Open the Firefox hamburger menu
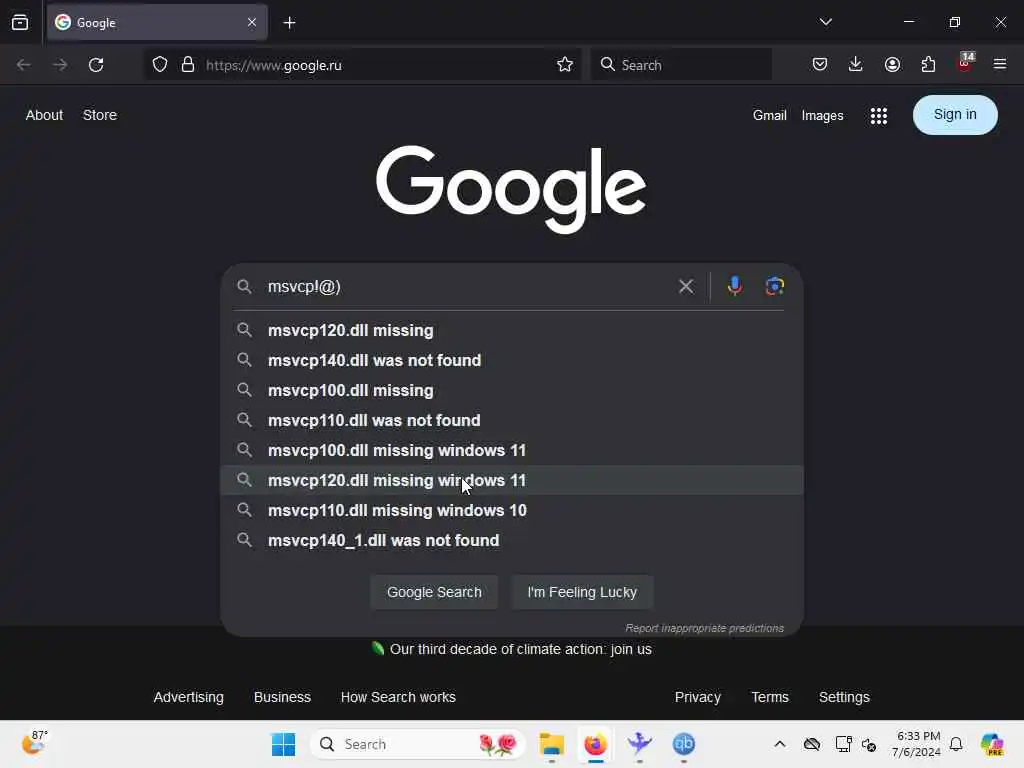The height and width of the screenshot is (768, 1024). point(1000,65)
